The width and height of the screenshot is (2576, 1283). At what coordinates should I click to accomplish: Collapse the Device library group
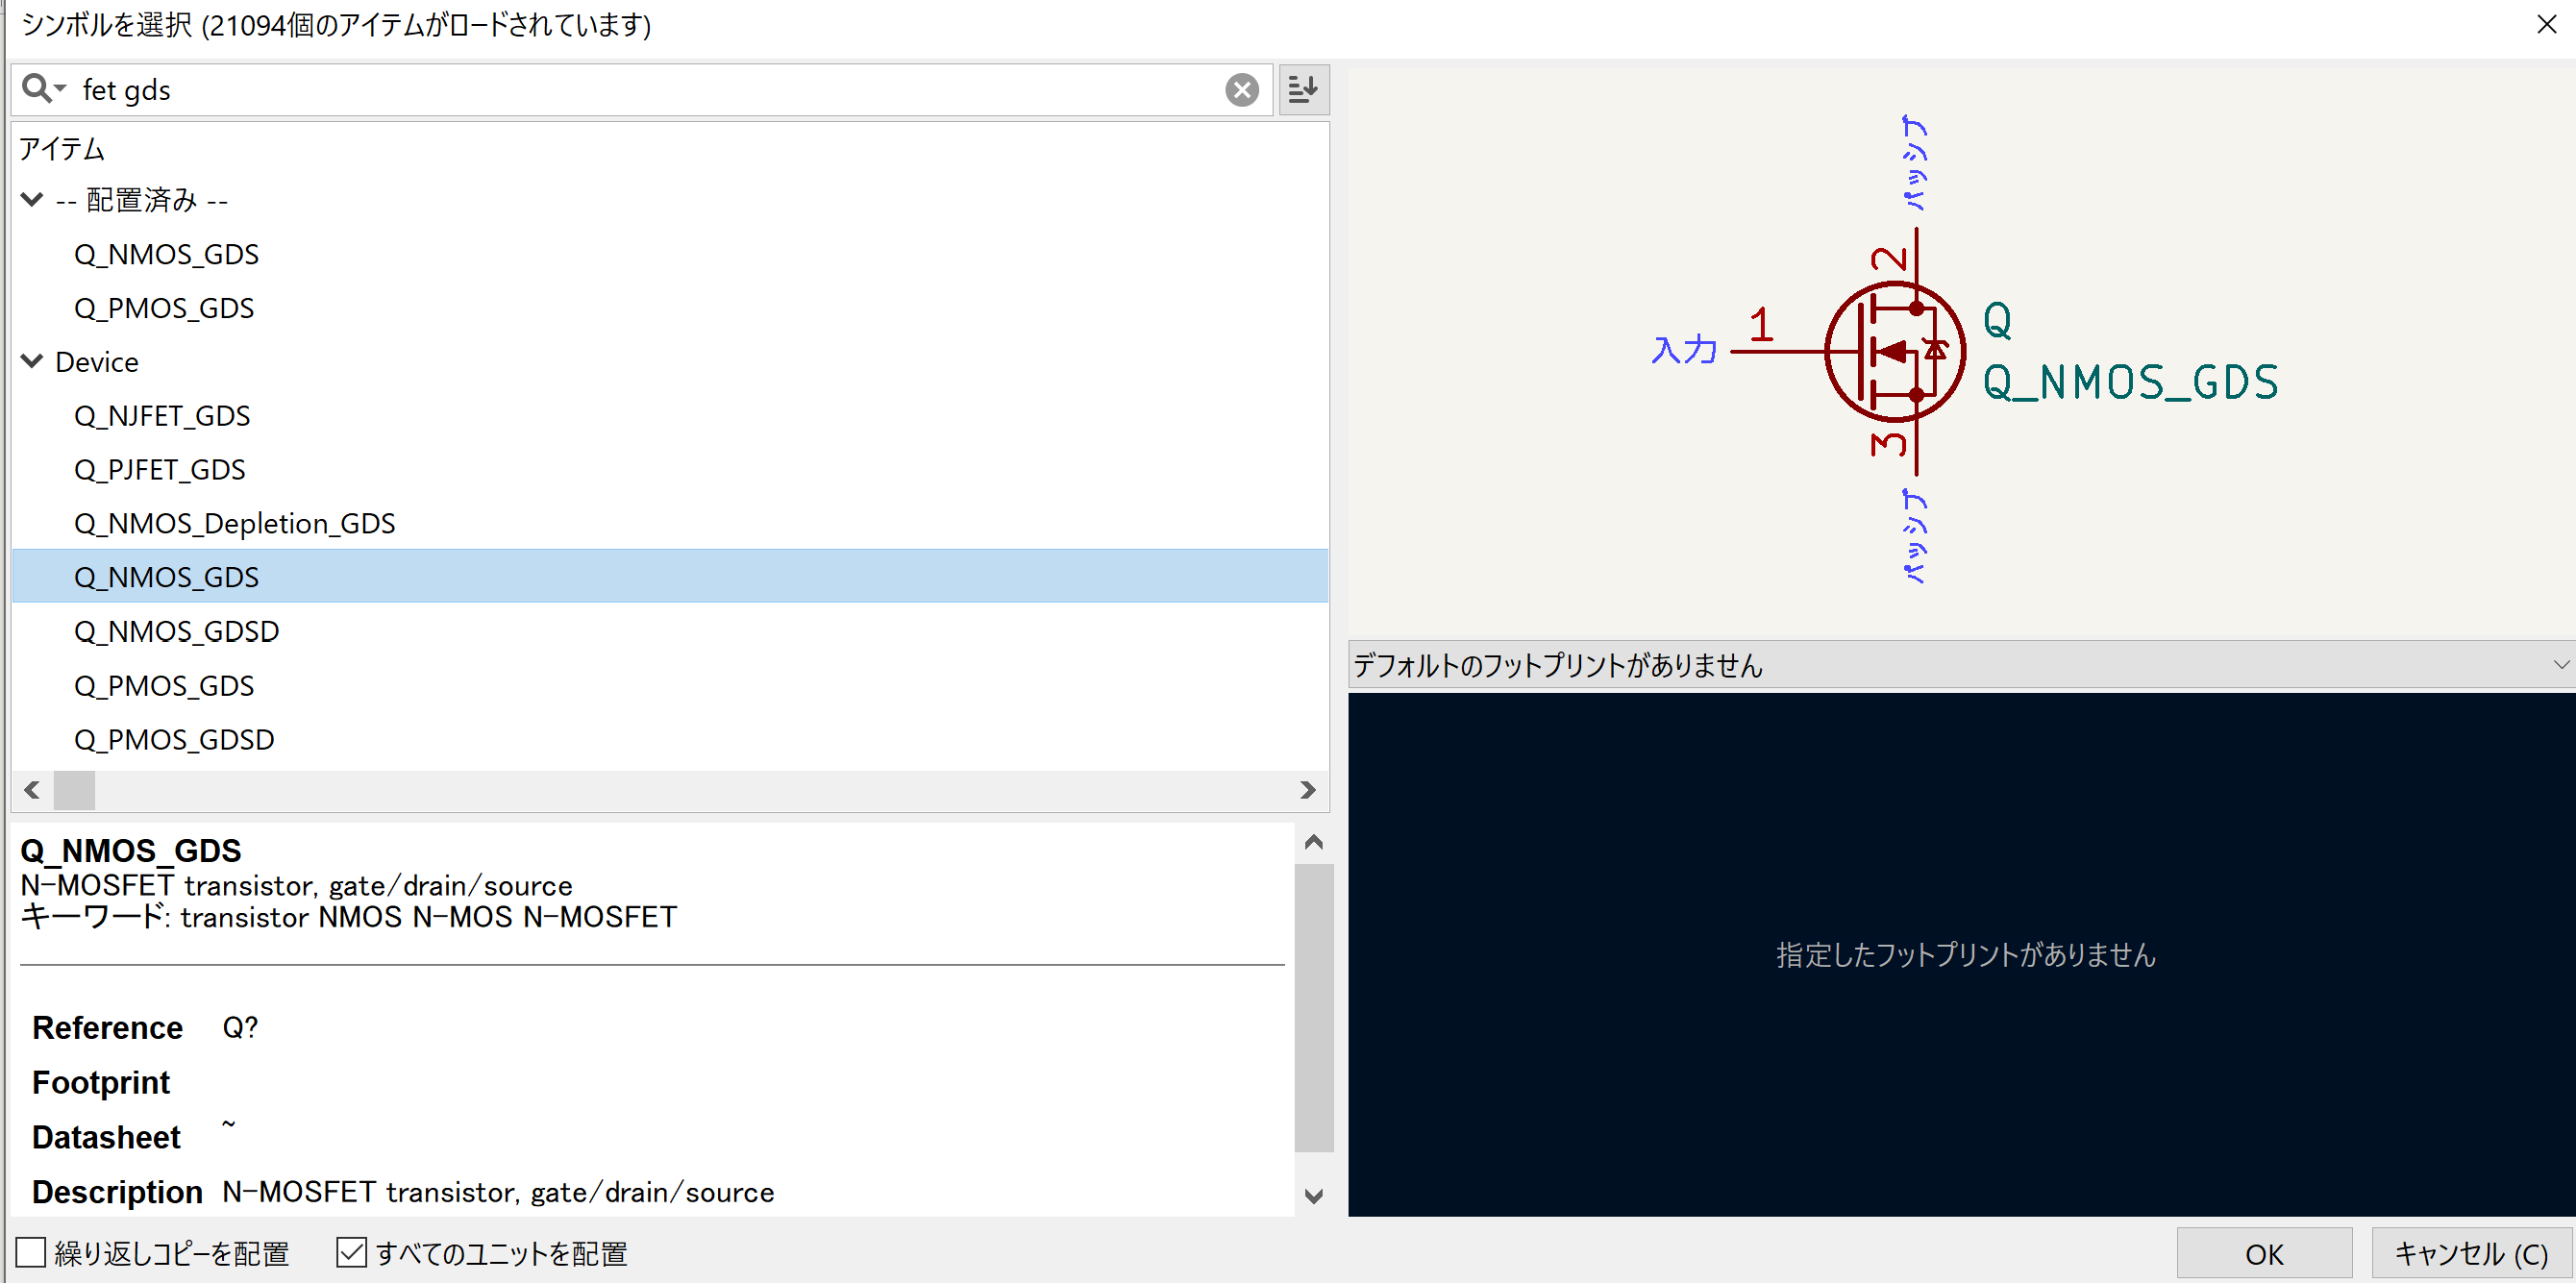point(32,362)
